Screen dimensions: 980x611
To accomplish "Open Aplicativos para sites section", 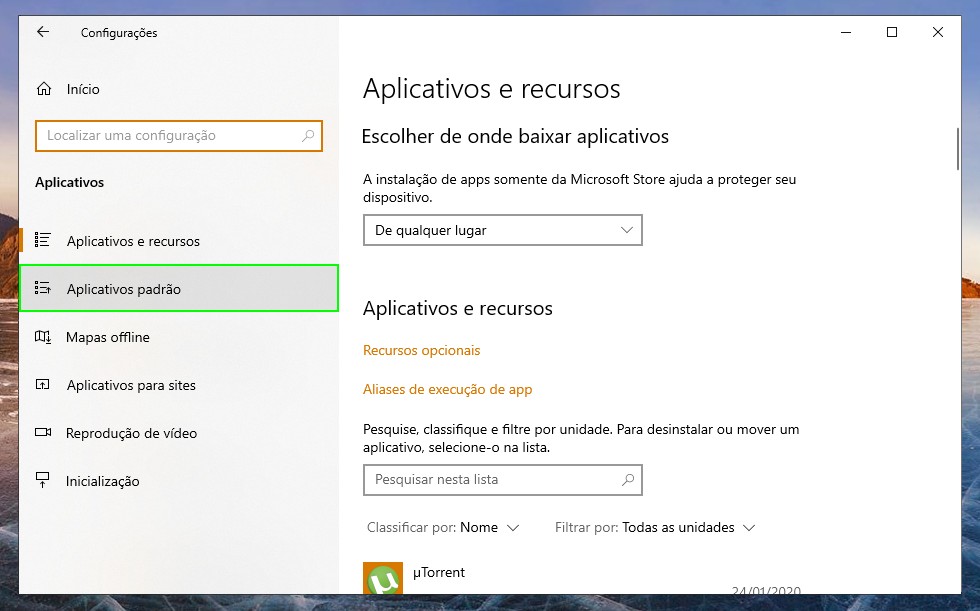I will click(178, 385).
